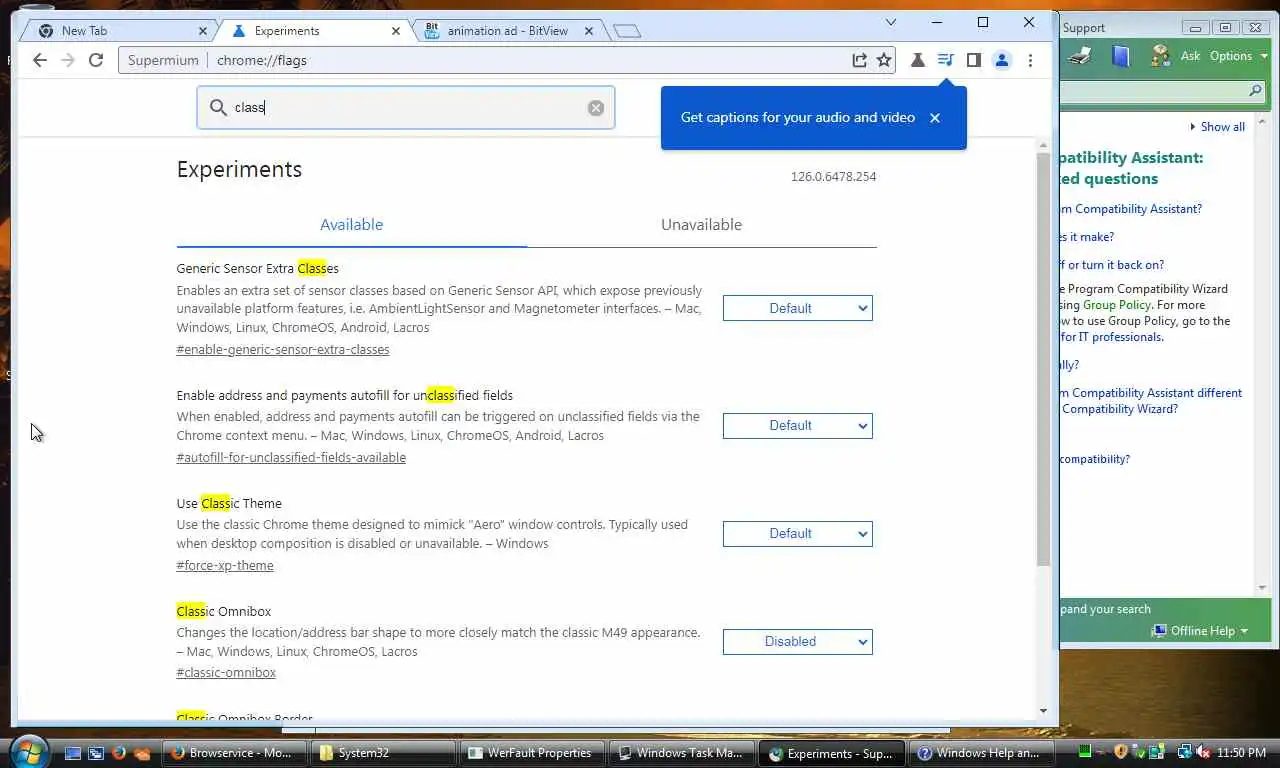Viewport: 1280px width, 768px height.
Task: Switch to WerFault Properties taskbar button
Action: 531,753
